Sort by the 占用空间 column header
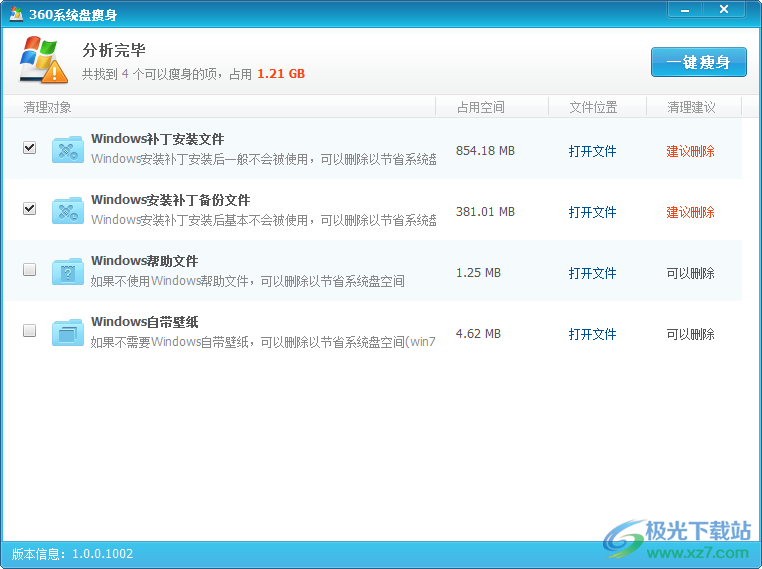This screenshot has width=762, height=569. coord(481,107)
